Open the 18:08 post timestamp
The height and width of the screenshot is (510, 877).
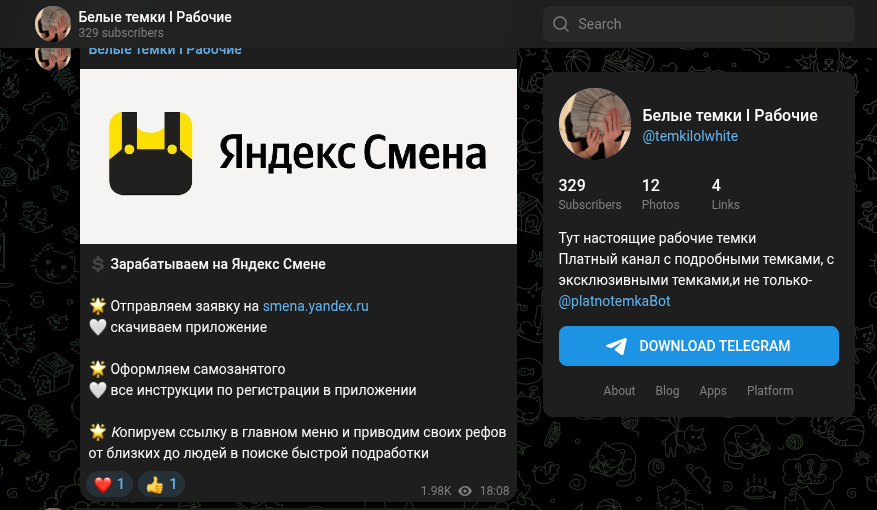point(494,491)
